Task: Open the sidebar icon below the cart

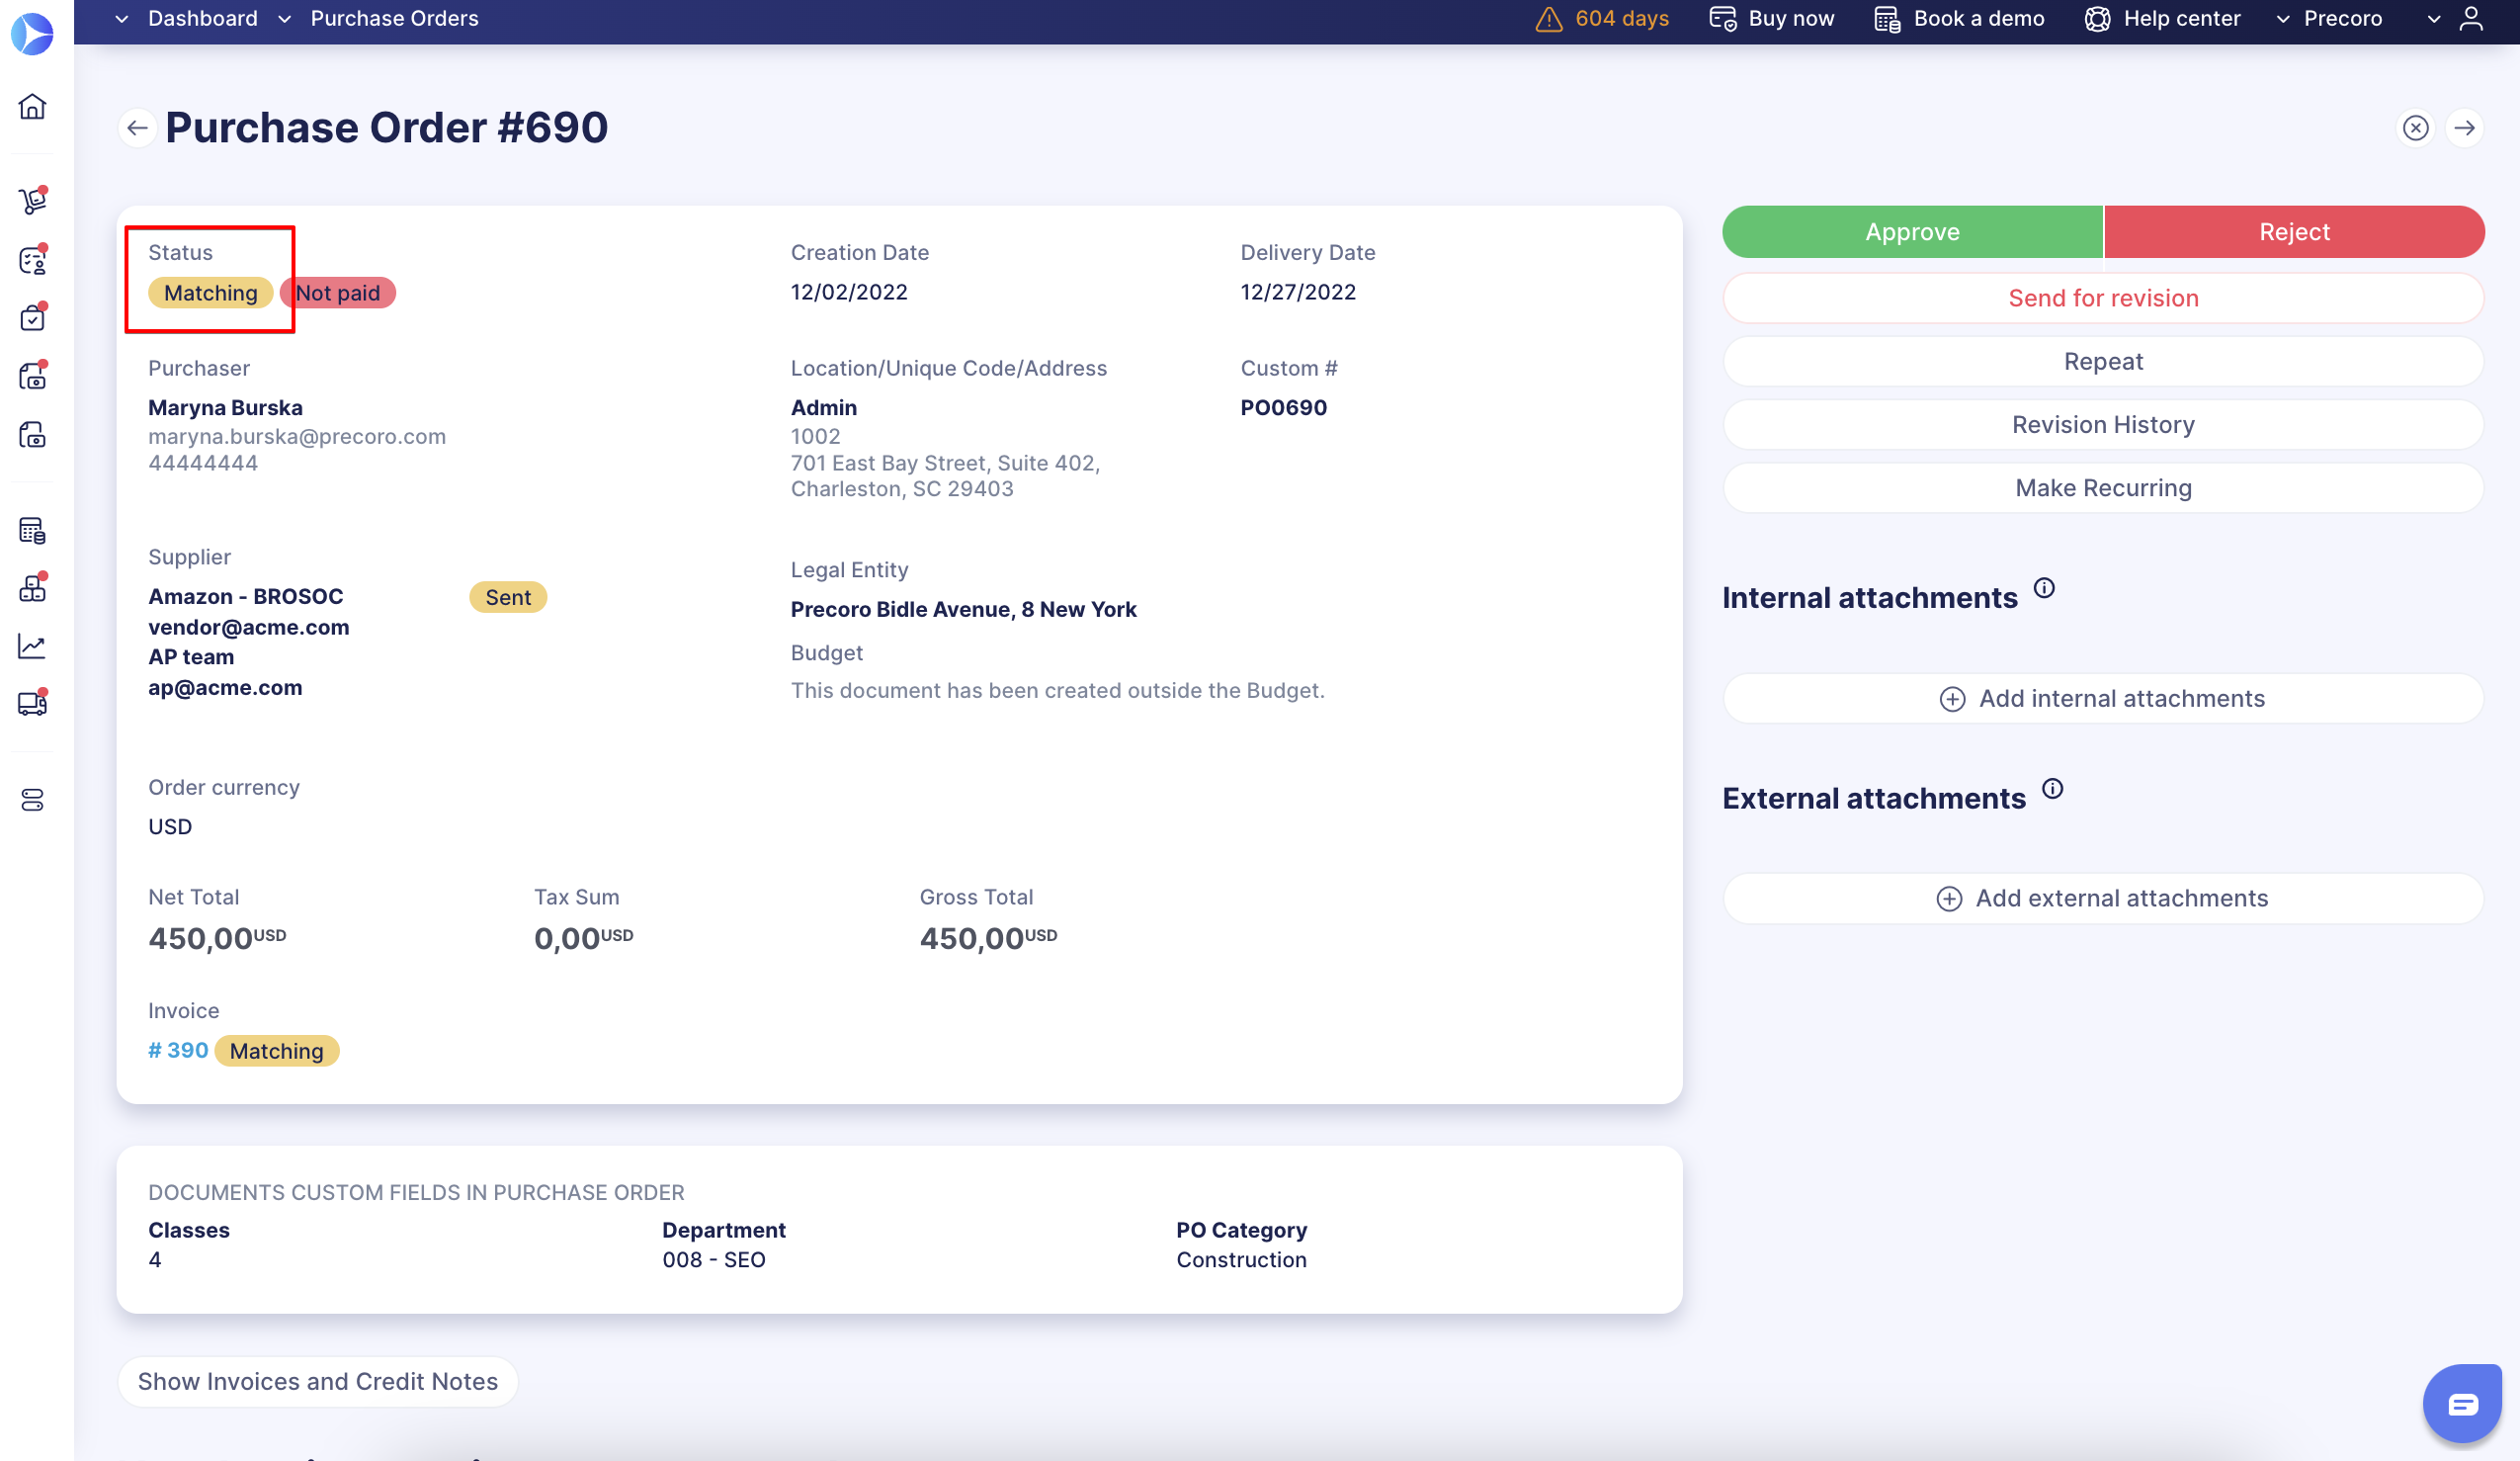Action: point(32,260)
